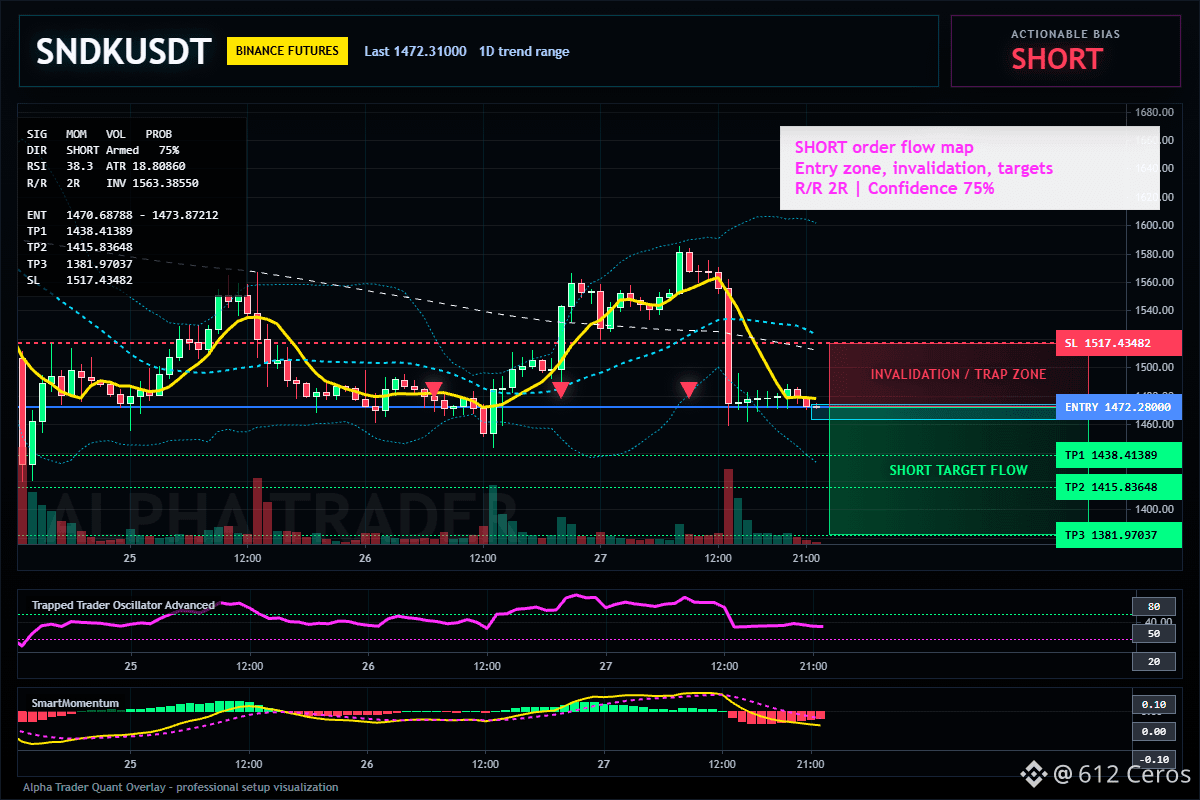Click the 1D trend range label
1200x800 pixels.
[x=524, y=51]
